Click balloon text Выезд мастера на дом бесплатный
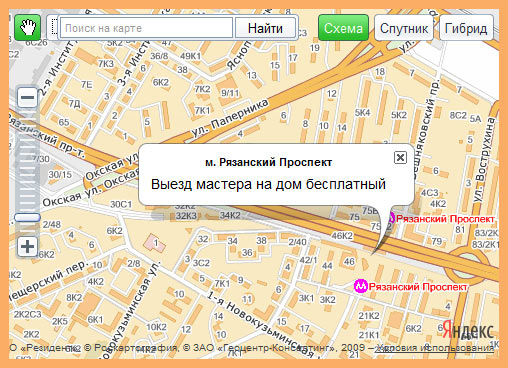This screenshot has width=508, height=368. tap(268, 184)
